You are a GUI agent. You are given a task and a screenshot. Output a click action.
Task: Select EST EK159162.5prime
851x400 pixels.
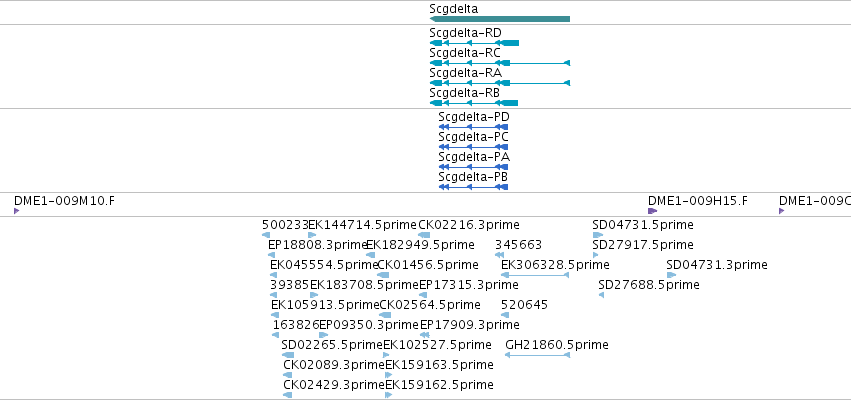pyautogui.click(x=389, y=396)
